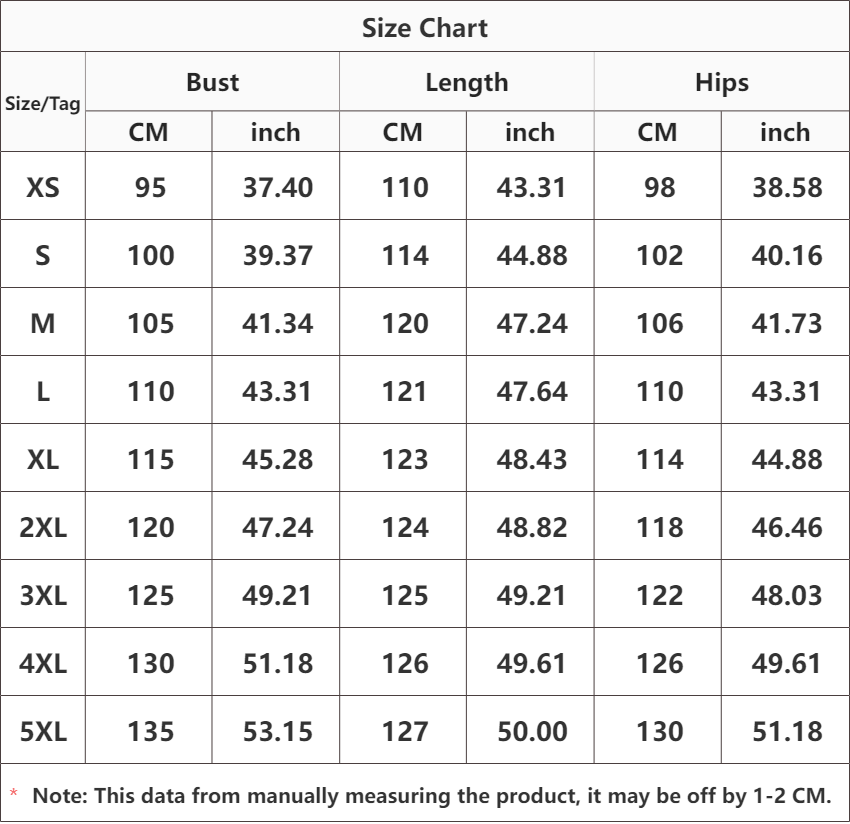Select the Bust column header

coord(212,82)
